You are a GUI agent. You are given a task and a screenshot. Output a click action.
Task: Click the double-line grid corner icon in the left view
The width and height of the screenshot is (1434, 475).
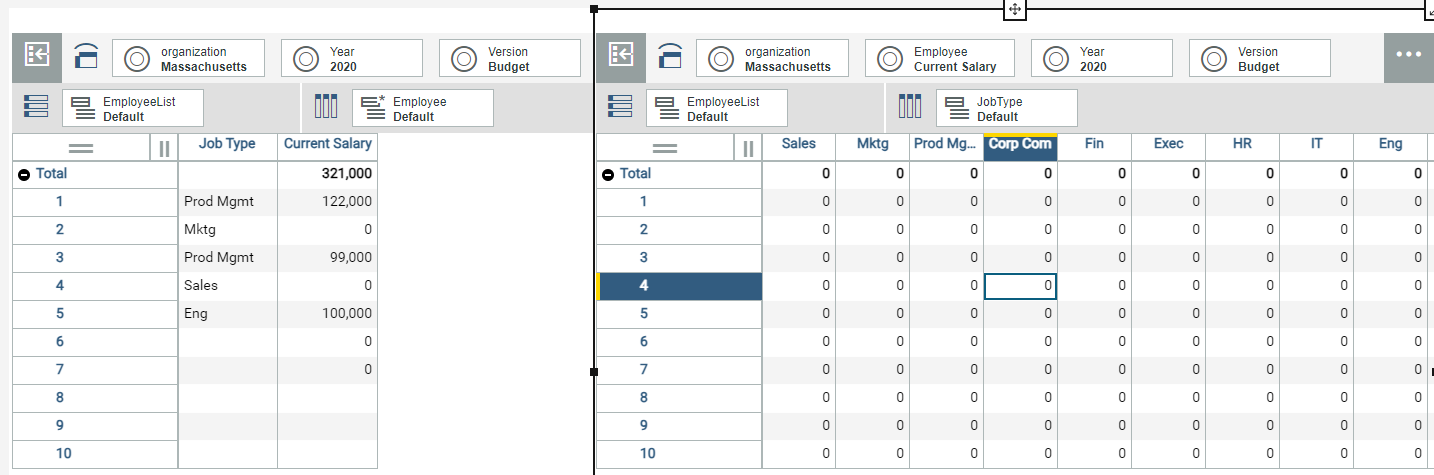(x=80, y=148)
